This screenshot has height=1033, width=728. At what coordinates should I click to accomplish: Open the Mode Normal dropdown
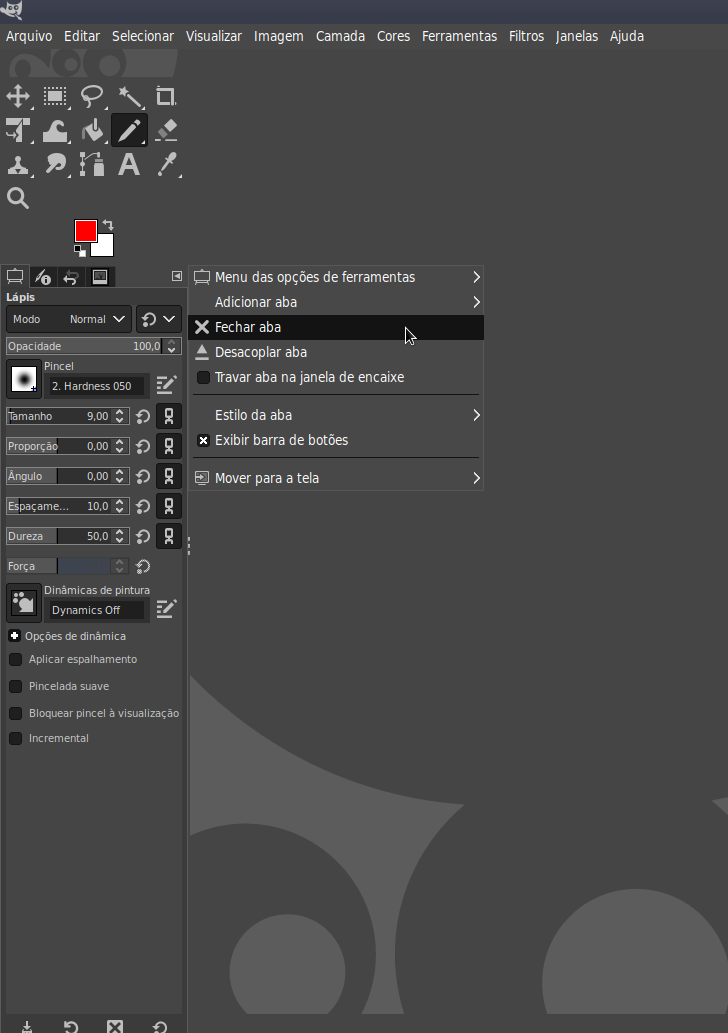69,319
